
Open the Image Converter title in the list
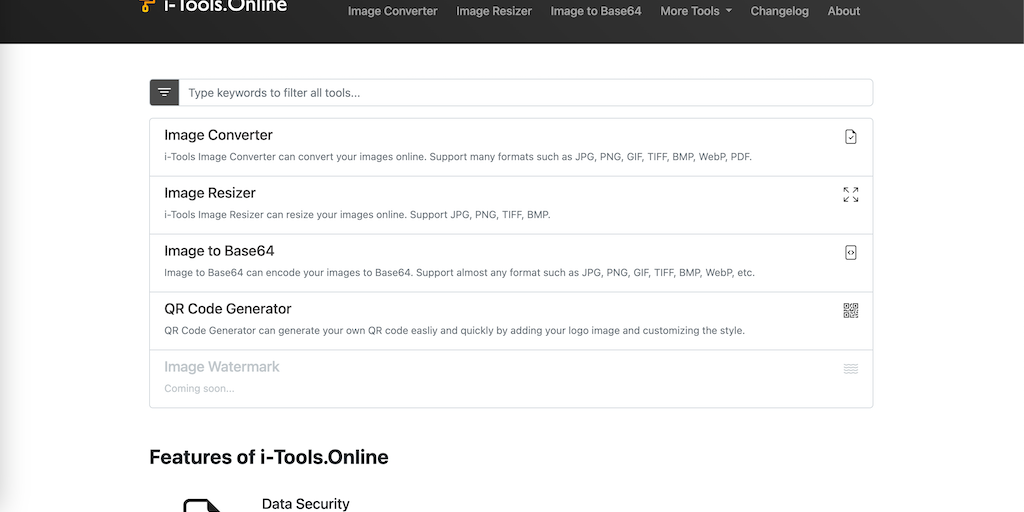pyautogui.click(x=218, y=135)
